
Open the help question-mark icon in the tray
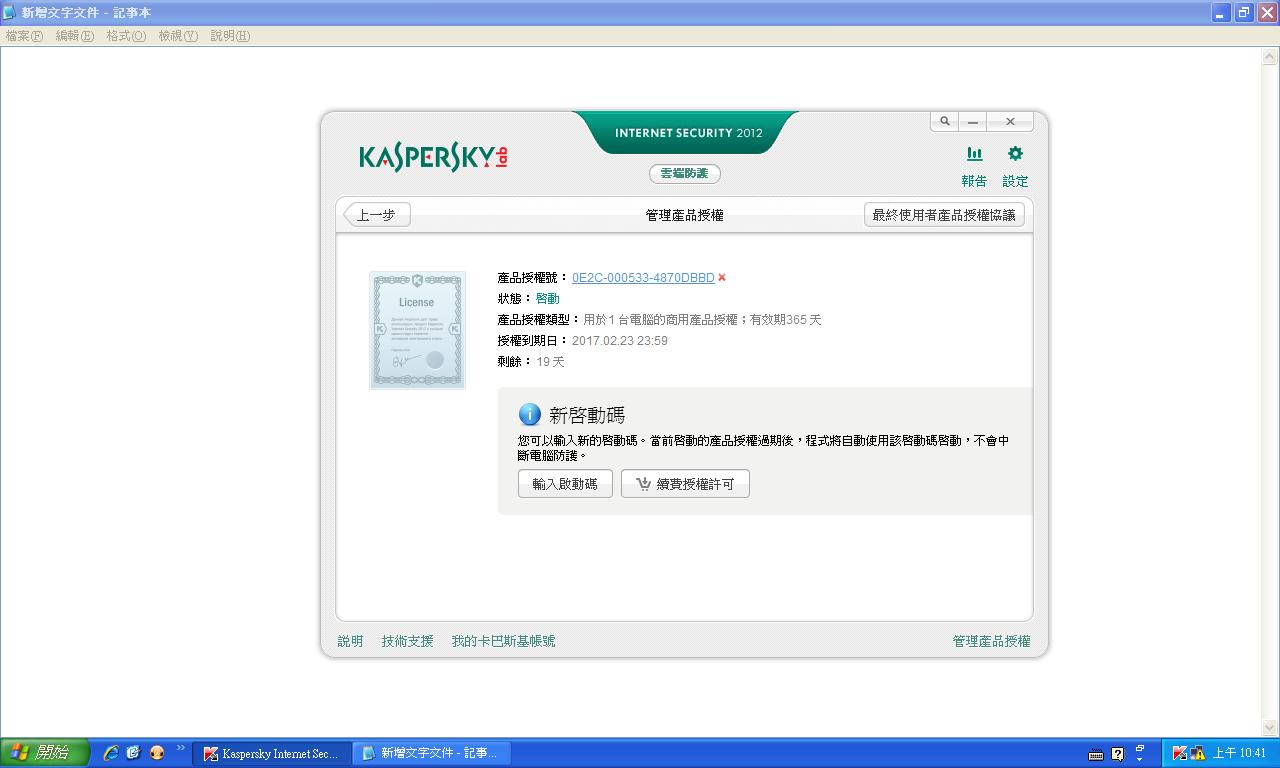pyautogui.click(x=1117, y=754)
